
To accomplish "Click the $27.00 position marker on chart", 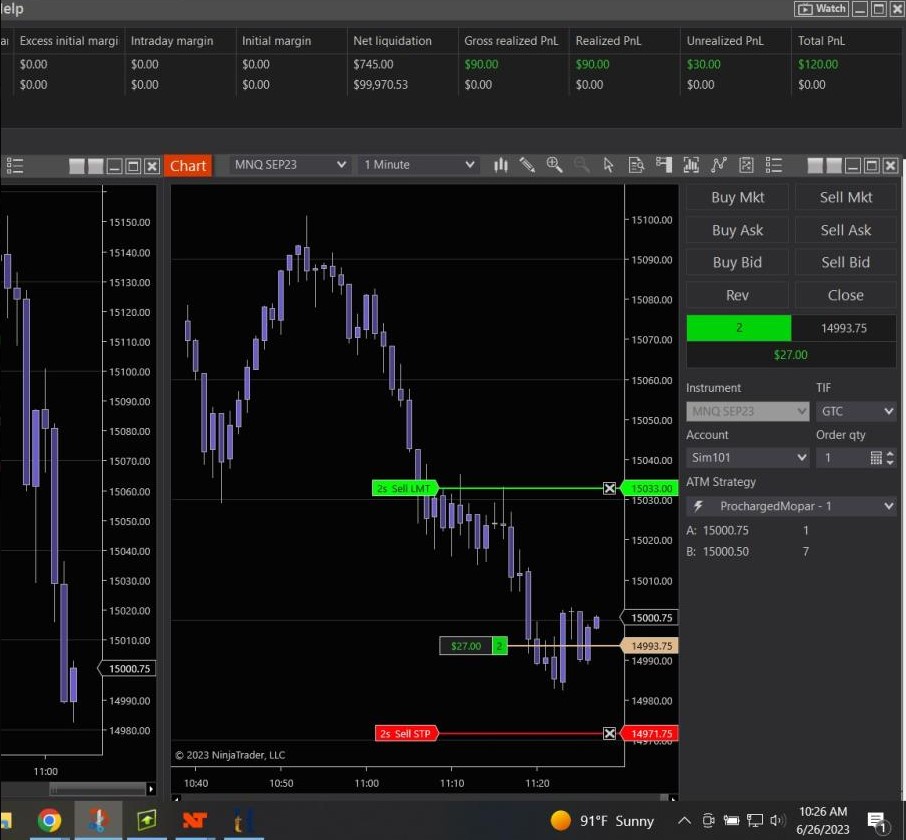I will click(473, 646).
